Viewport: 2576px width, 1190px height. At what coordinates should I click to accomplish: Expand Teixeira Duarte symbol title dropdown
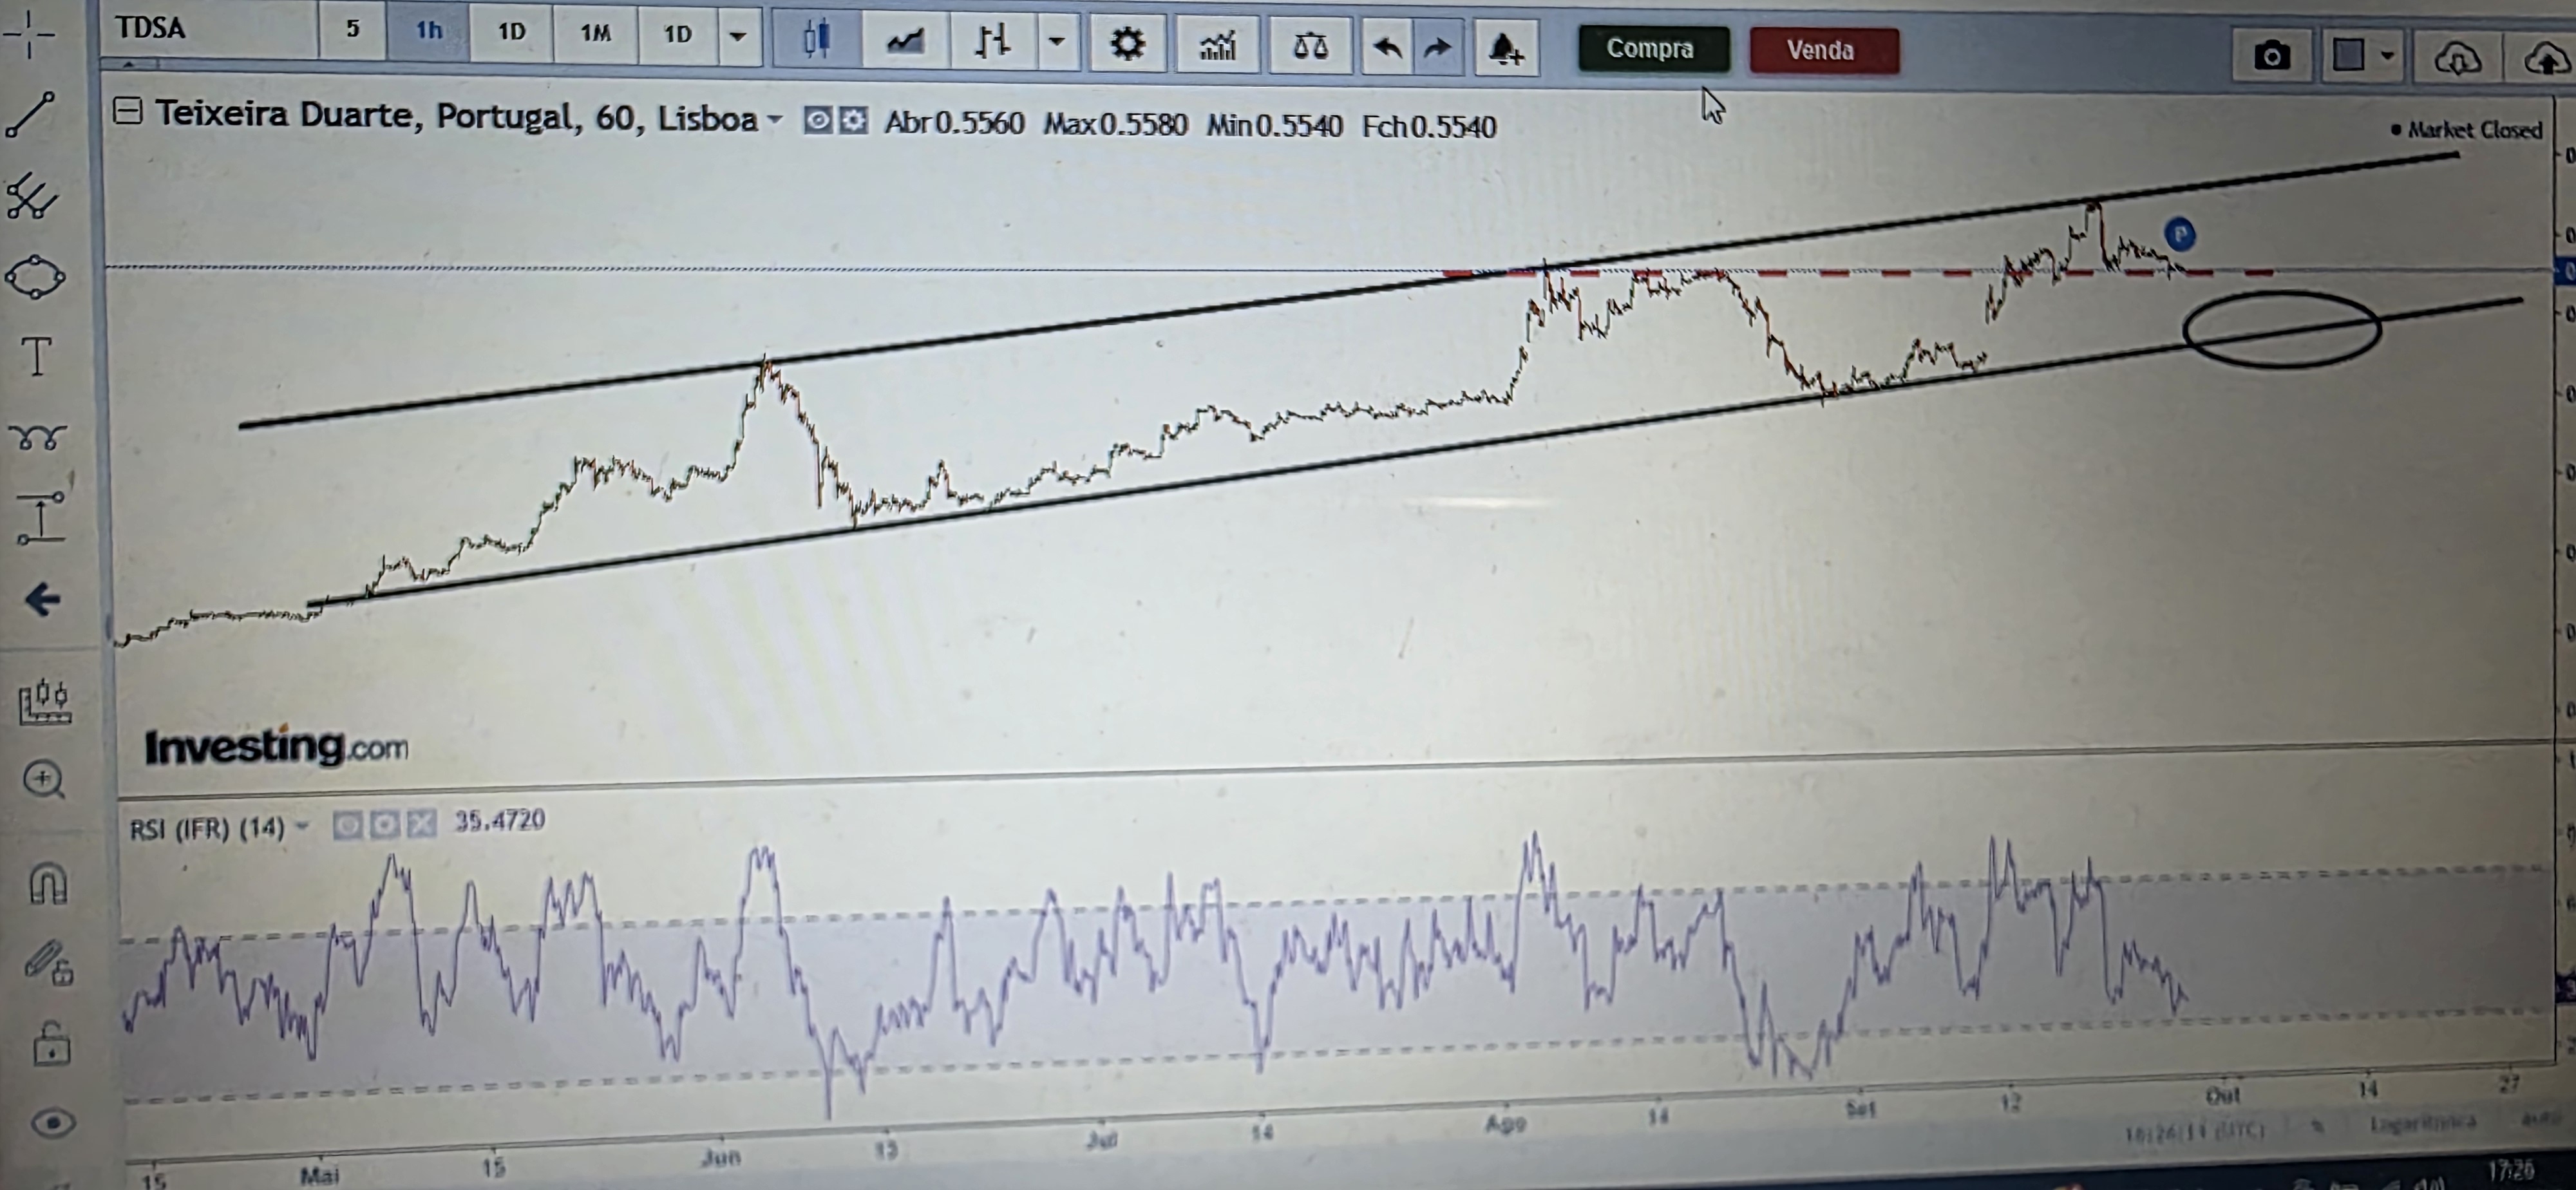click(x=774, y=120)
